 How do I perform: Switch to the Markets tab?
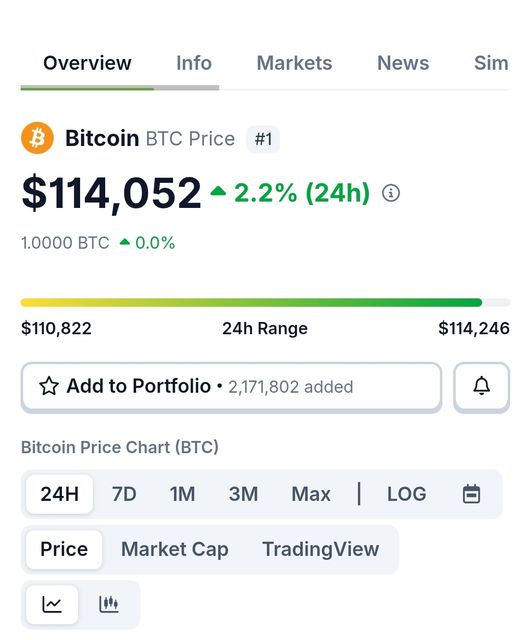click(x=294, y=63)
